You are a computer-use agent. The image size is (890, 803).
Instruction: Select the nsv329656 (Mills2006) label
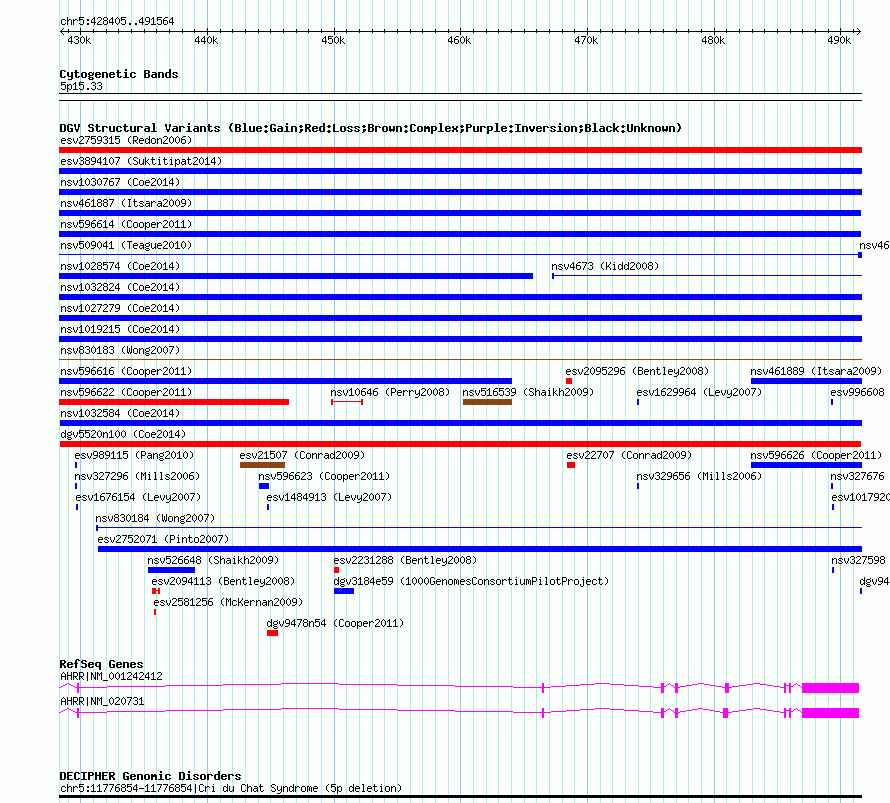[699, 476]
